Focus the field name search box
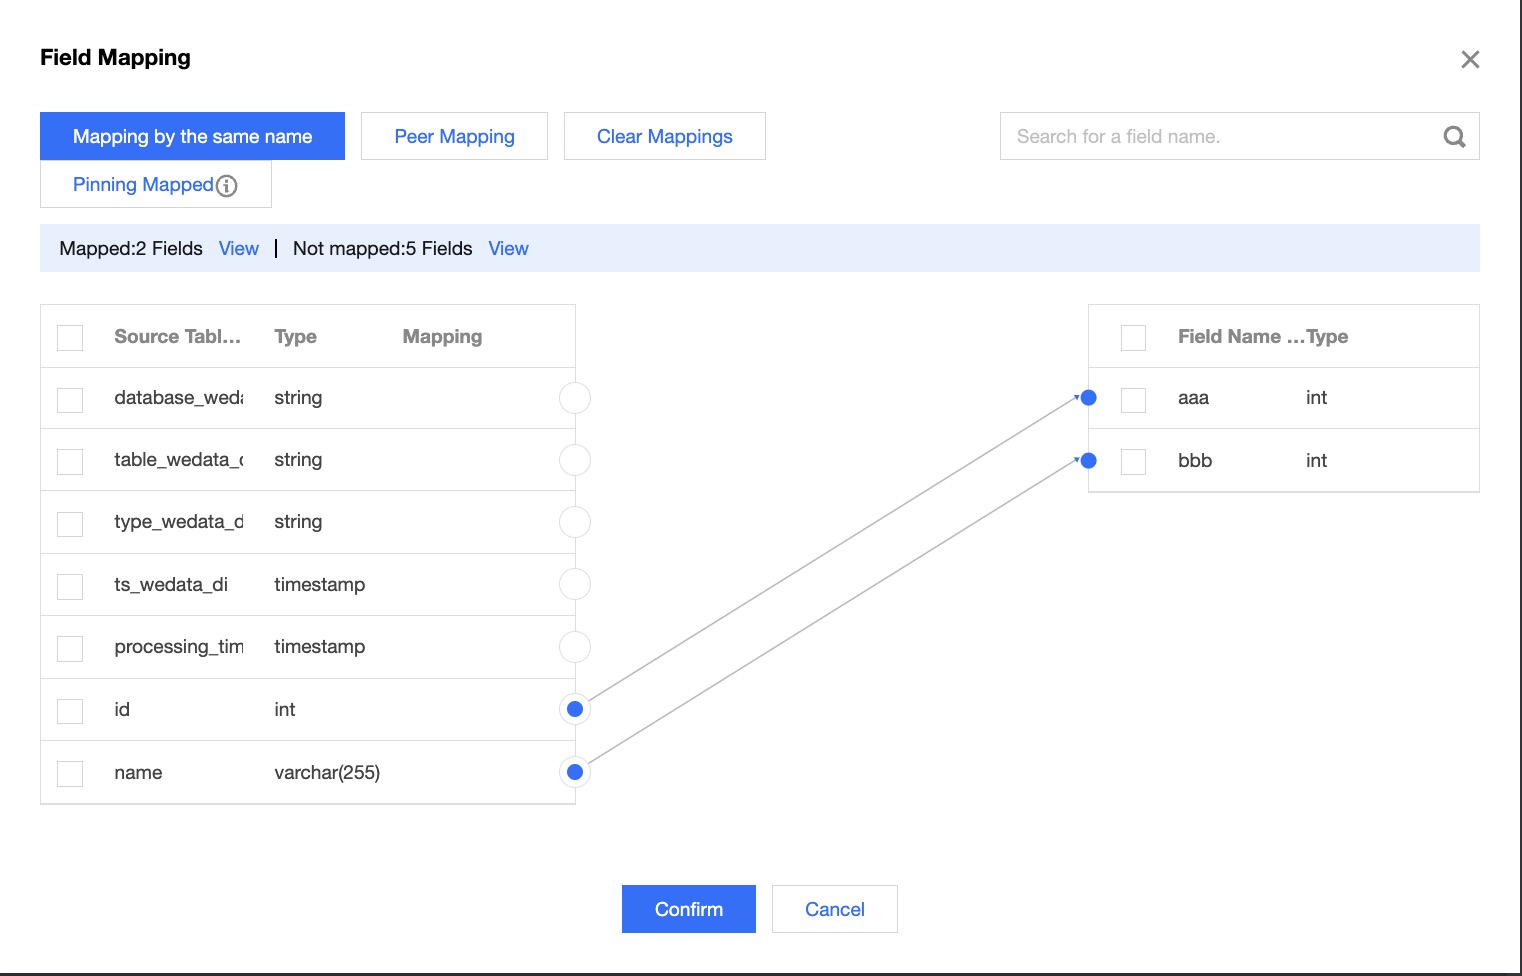 point(1220,137)
